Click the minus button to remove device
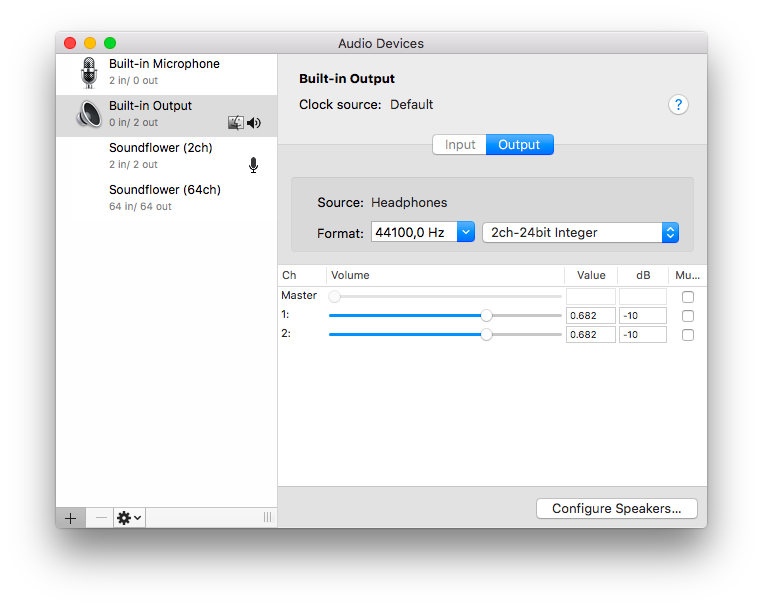The image size is (763, 608). pos(100,517)
